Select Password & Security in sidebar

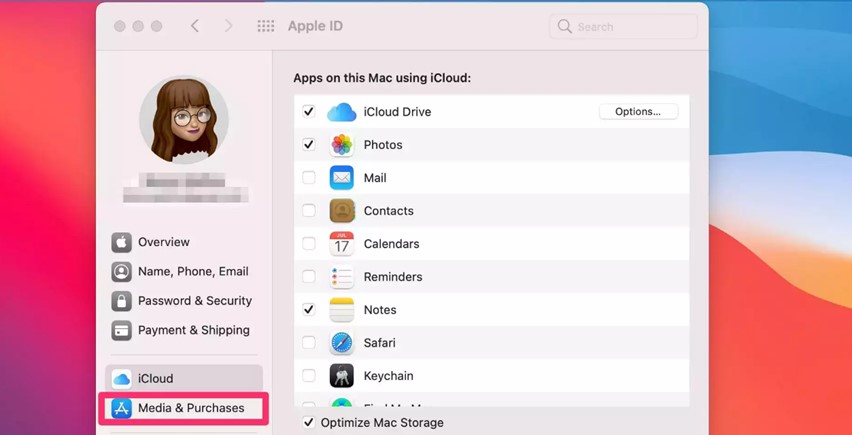point(184,301)
